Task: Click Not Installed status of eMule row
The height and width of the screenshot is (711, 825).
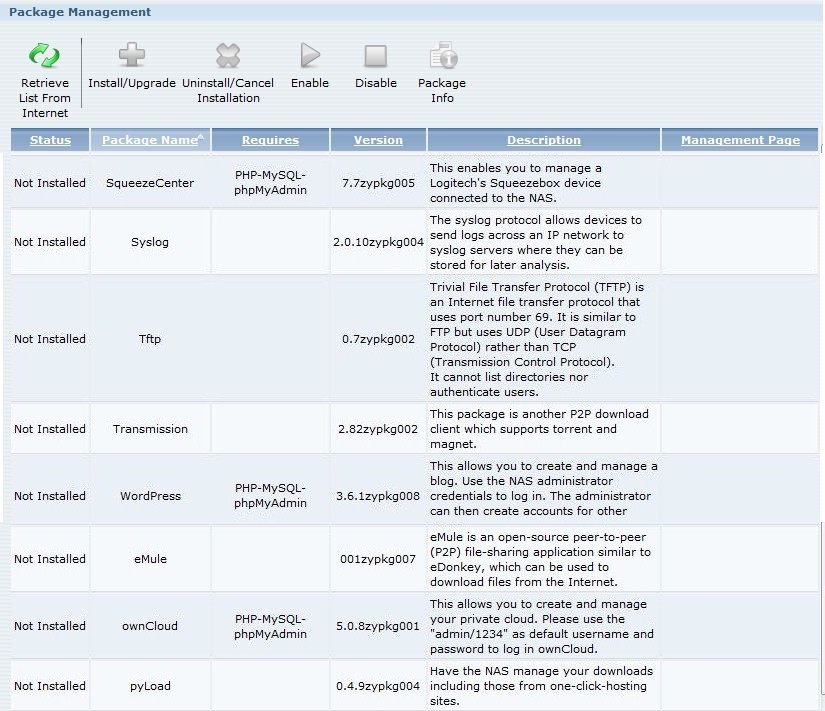Action: point(50,559)
